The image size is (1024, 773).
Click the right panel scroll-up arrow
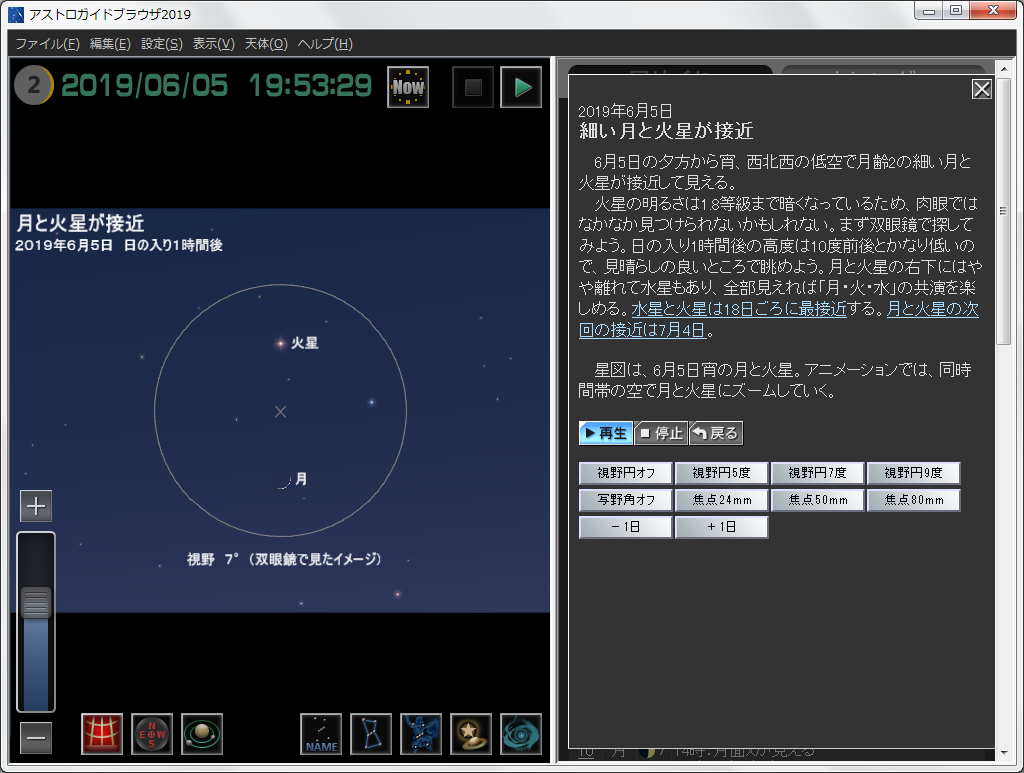1004,69
